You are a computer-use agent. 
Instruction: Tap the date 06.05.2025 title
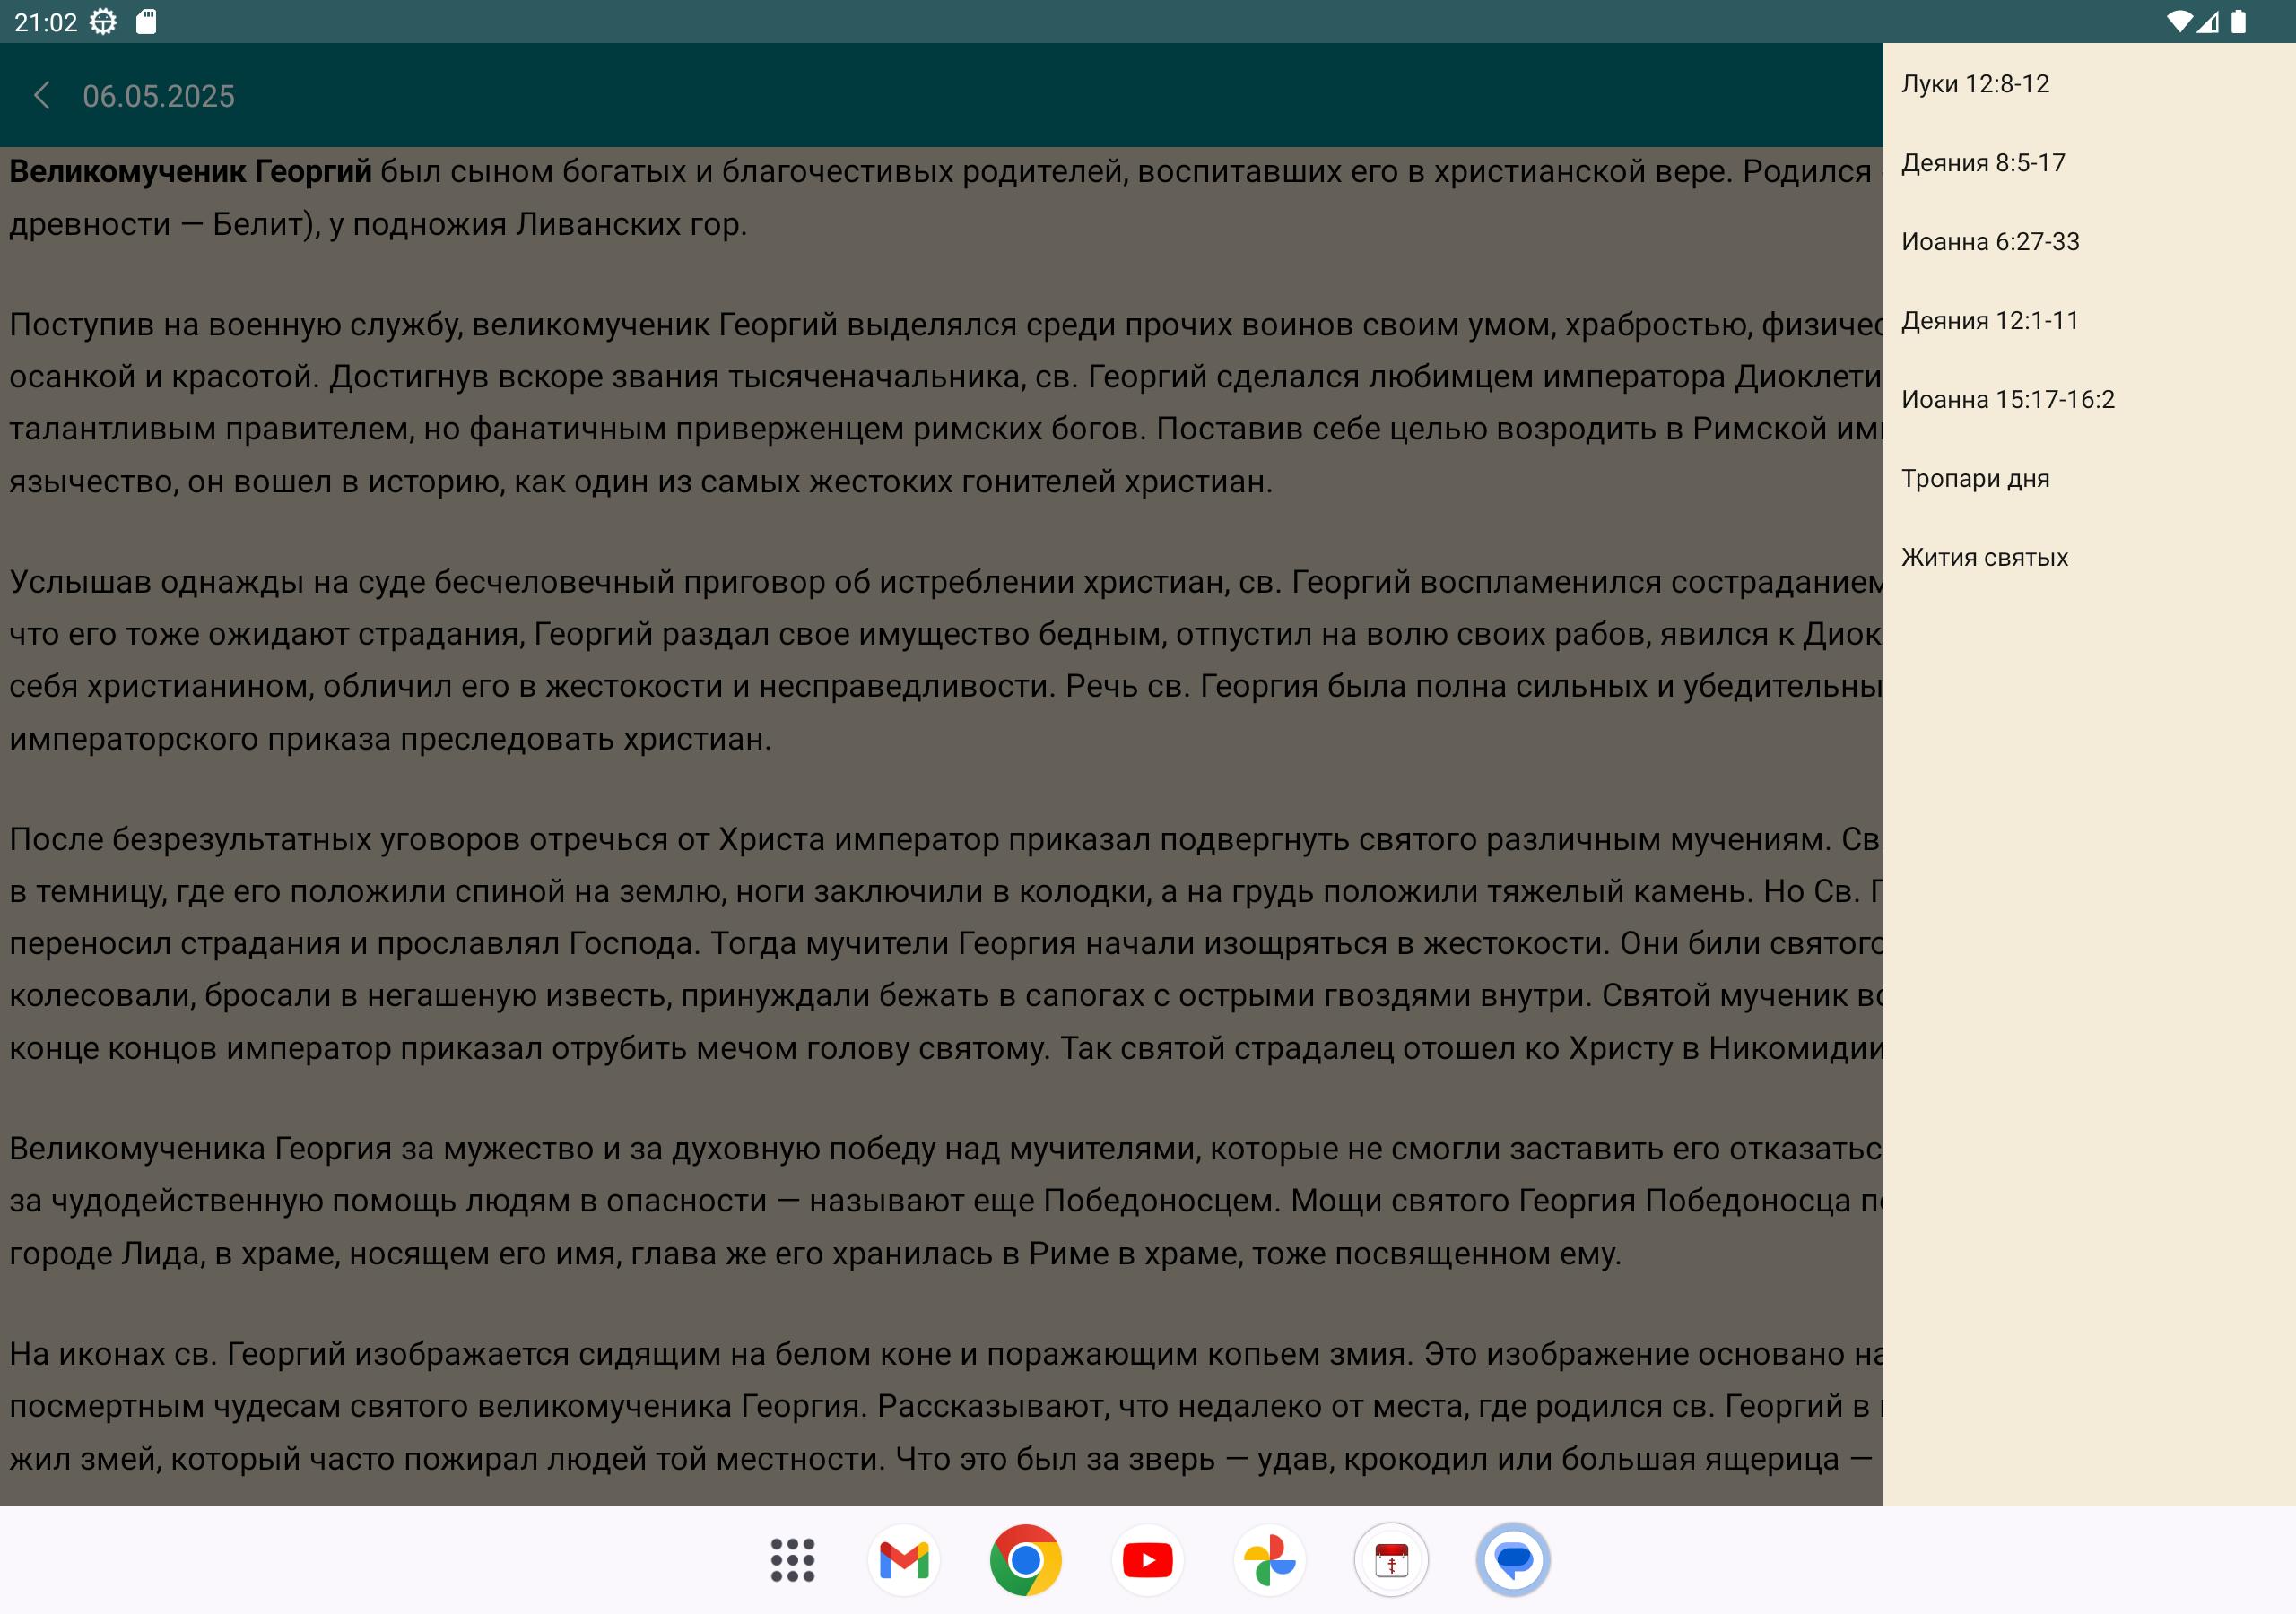pos(159,96)
